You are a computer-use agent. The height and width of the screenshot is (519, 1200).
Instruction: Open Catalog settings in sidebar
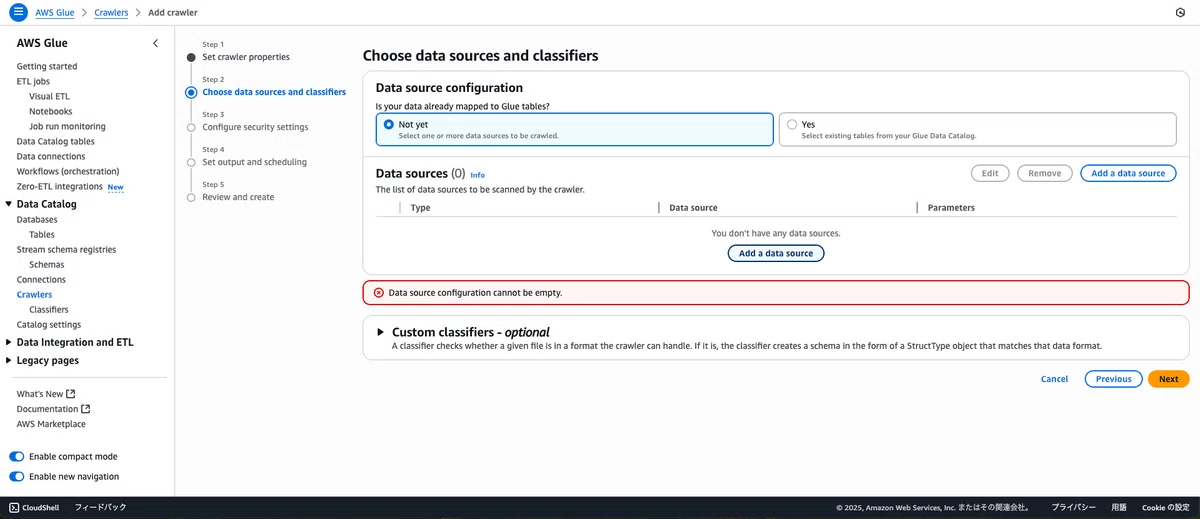(x=49, y=324)
